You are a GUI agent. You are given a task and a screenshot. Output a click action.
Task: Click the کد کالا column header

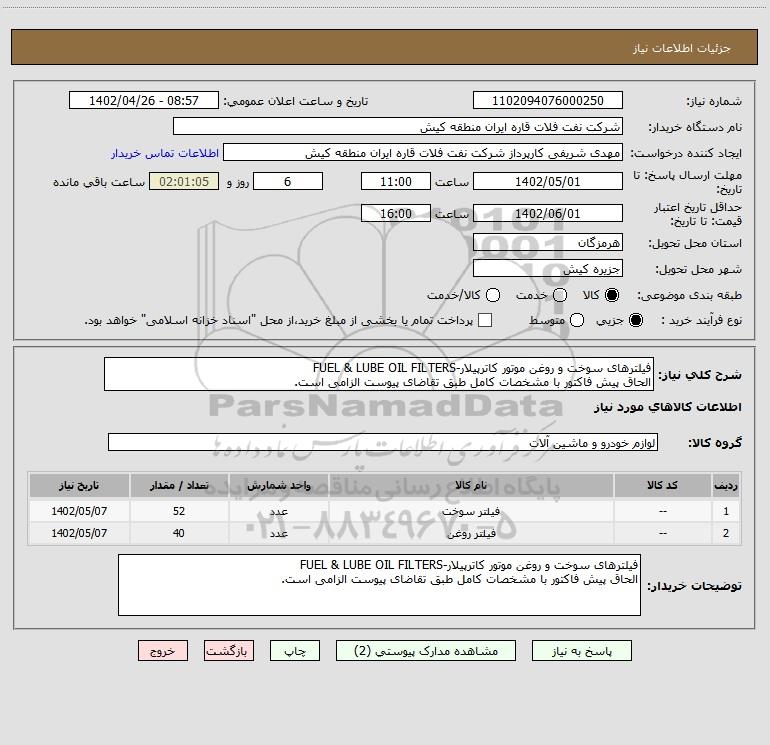pos(662,486)
